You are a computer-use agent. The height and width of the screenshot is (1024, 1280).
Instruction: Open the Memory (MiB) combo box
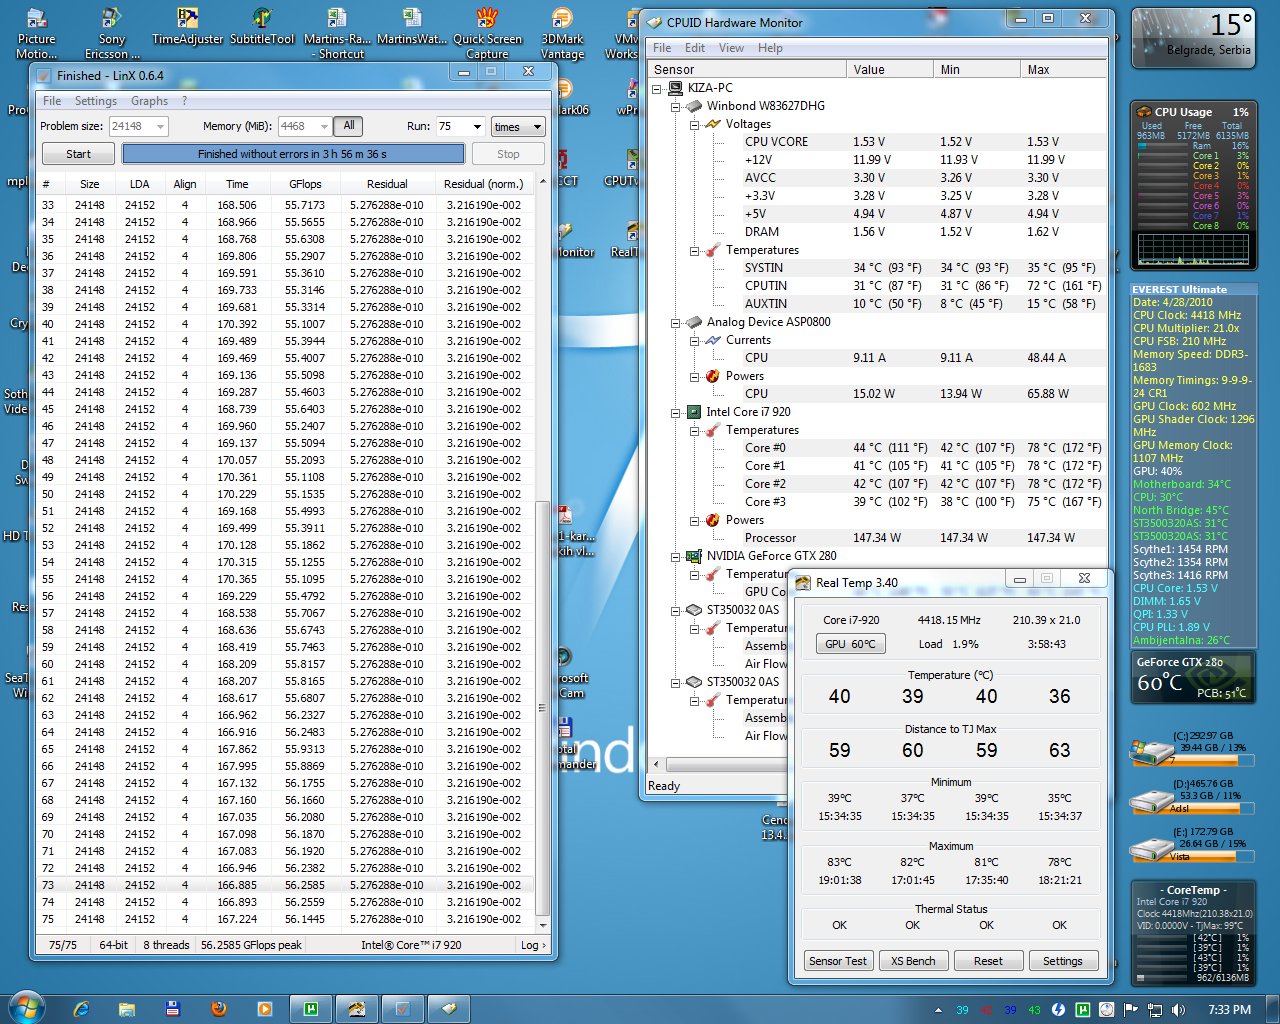[x=304, y=126]
